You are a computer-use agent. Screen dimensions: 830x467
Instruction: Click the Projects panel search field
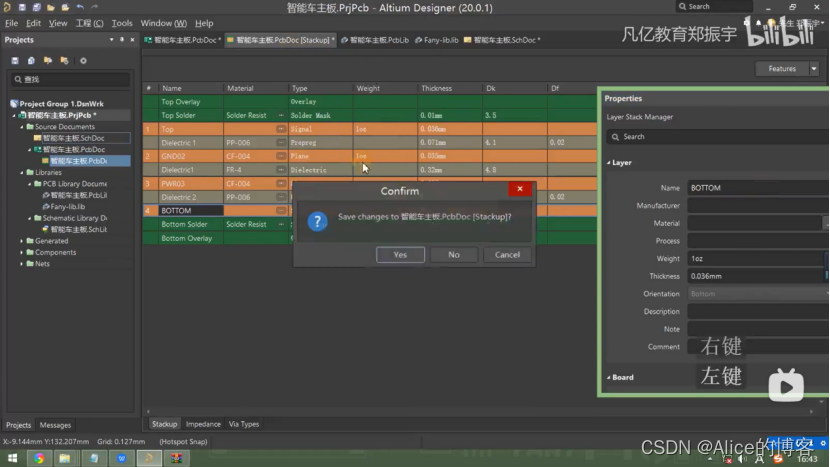70,79
